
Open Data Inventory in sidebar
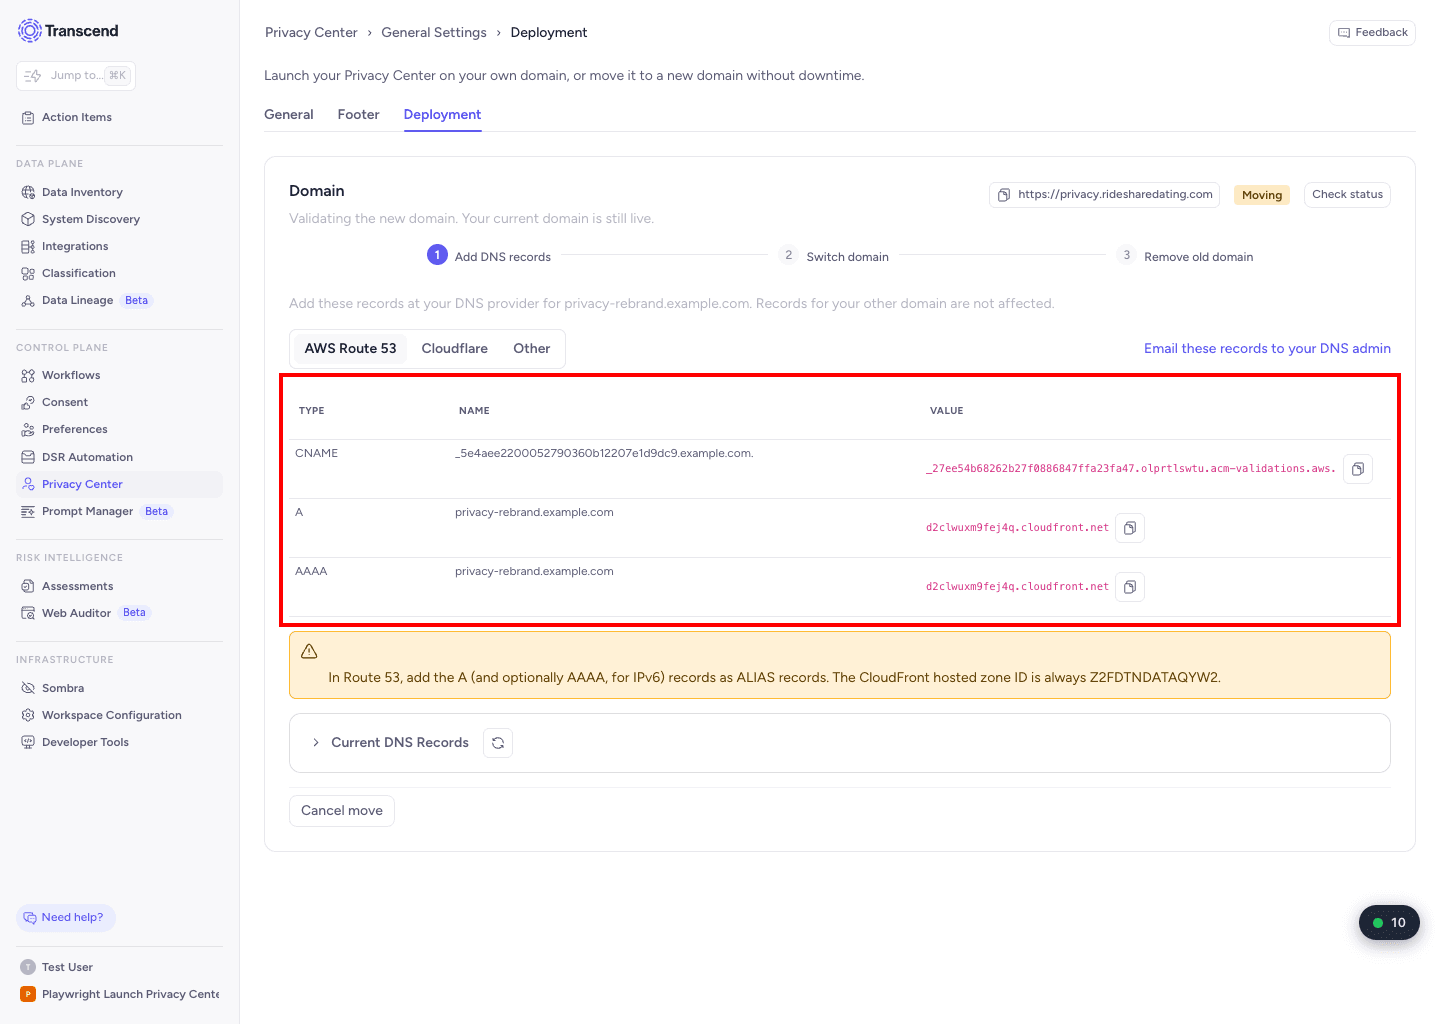click(x=82, y=192)
